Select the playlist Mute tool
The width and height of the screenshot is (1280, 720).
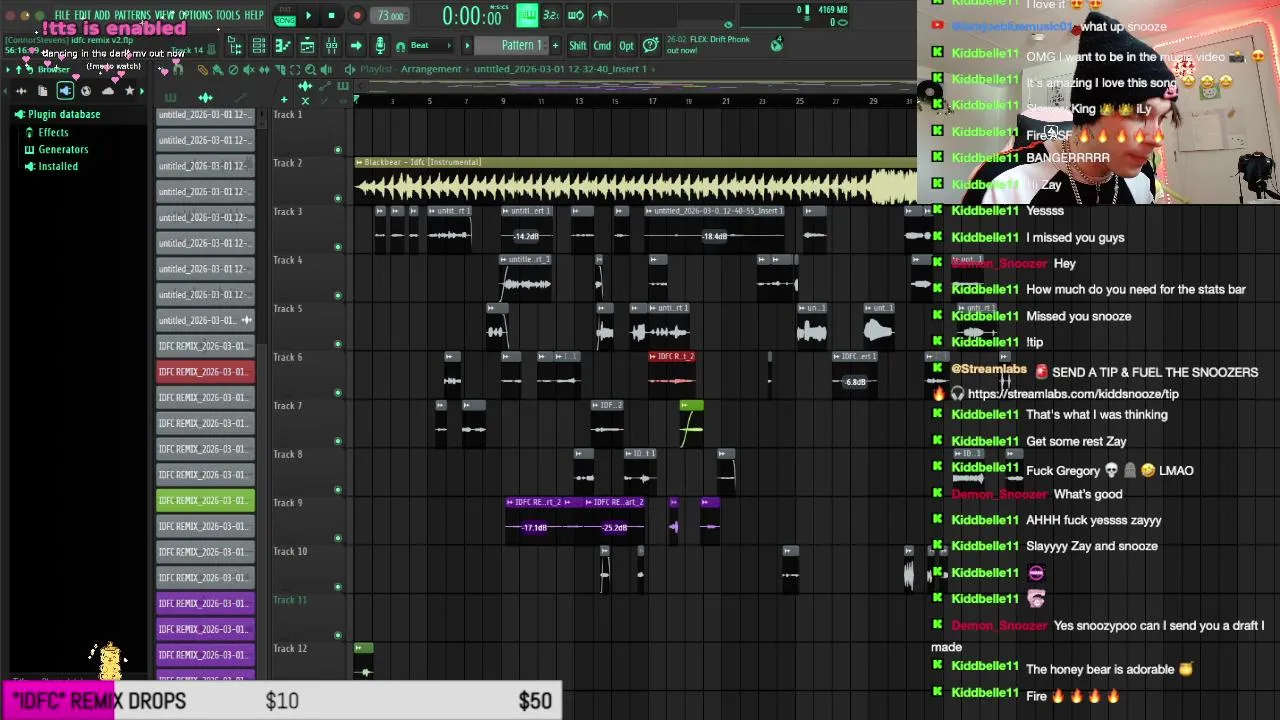click(x=248, y=70)
